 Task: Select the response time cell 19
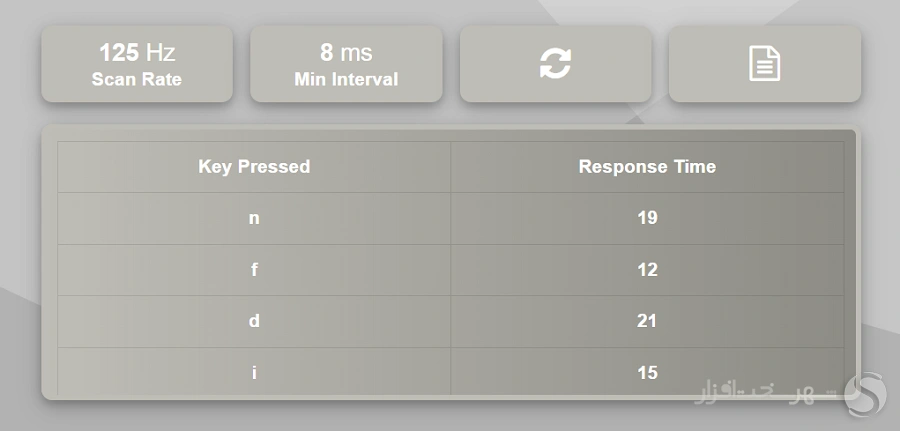tap(647, 218)
